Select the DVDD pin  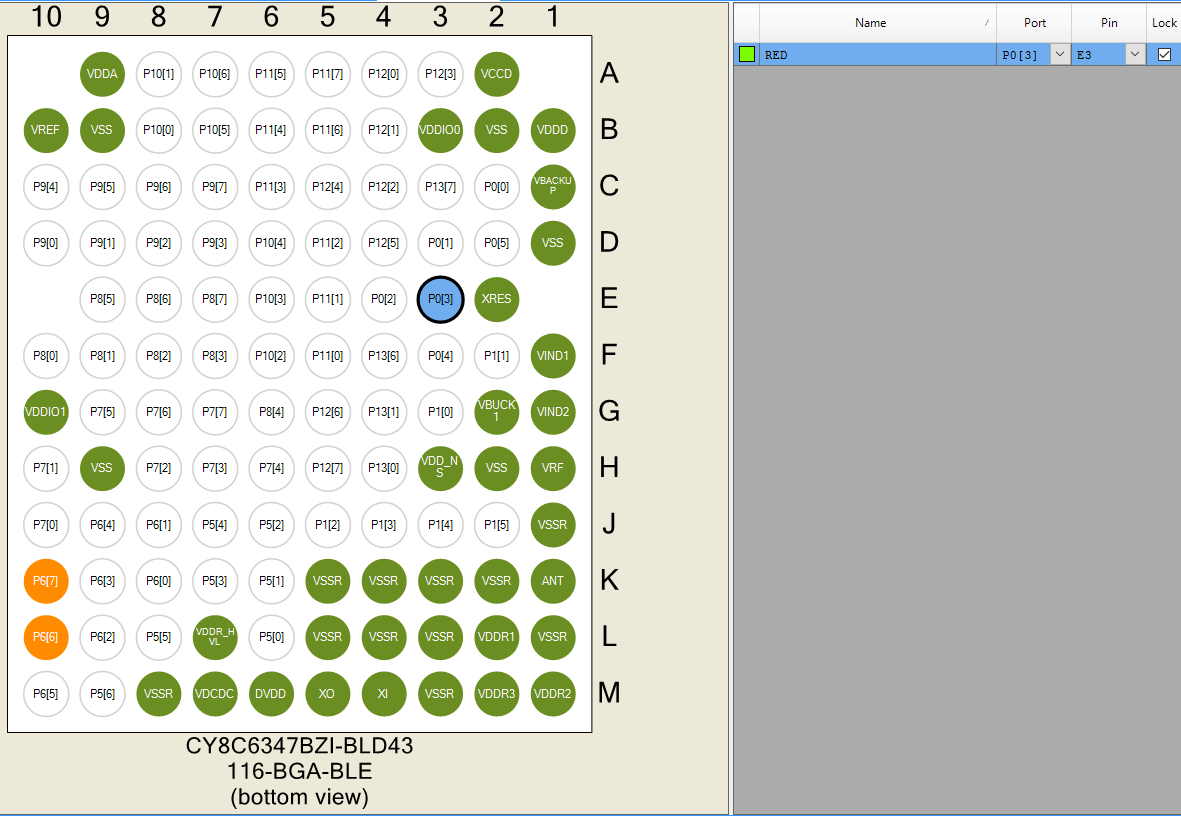[271, 694]
